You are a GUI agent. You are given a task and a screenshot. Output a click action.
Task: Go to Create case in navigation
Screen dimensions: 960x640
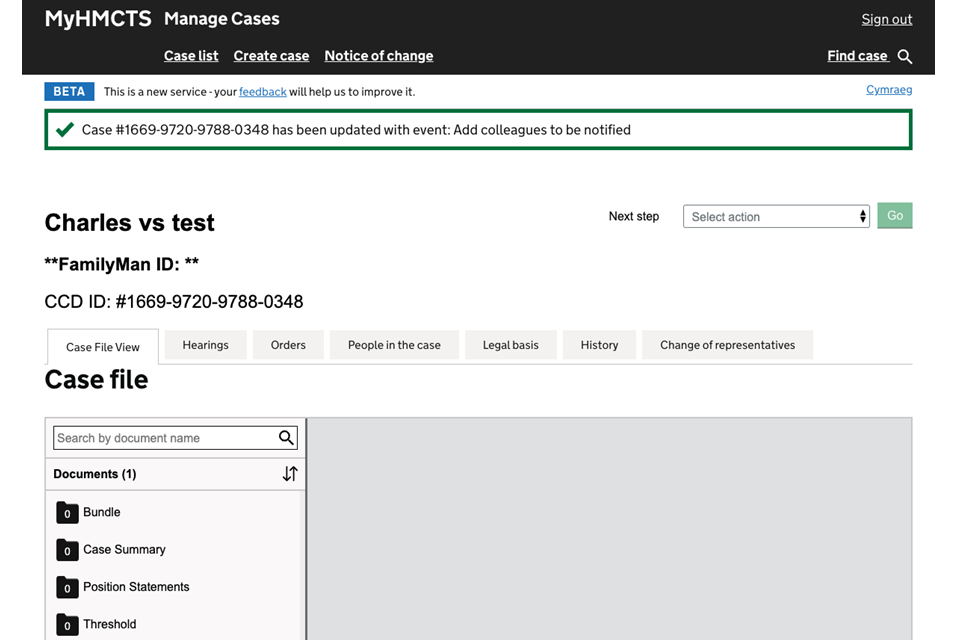(271, 56)
